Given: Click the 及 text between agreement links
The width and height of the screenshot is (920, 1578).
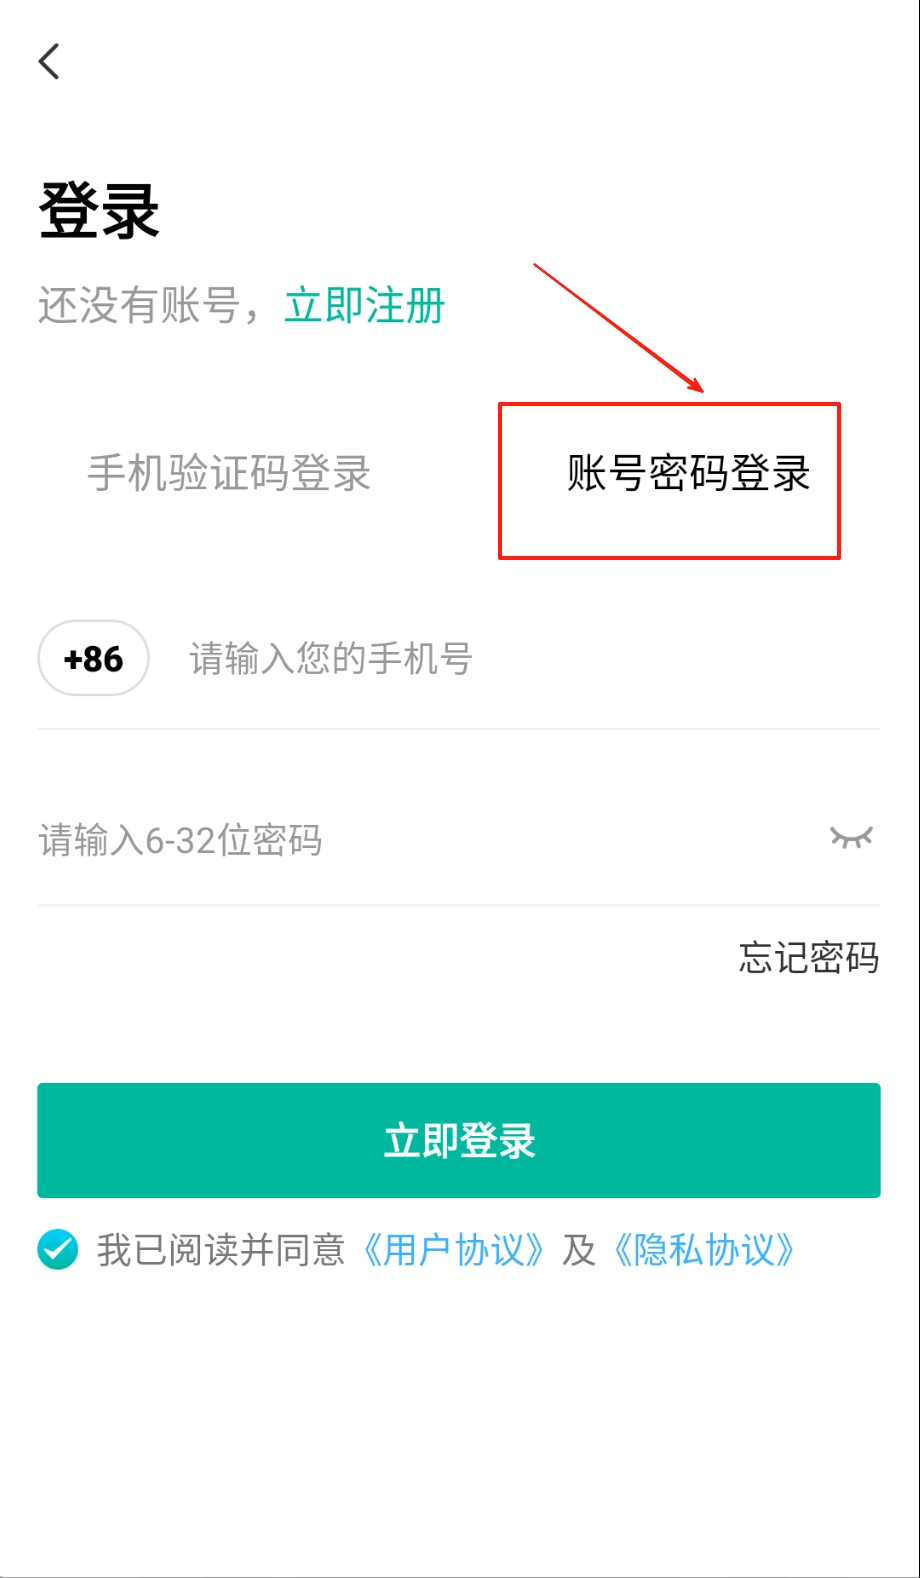Looking at the screenshot, I should 578,1250.
